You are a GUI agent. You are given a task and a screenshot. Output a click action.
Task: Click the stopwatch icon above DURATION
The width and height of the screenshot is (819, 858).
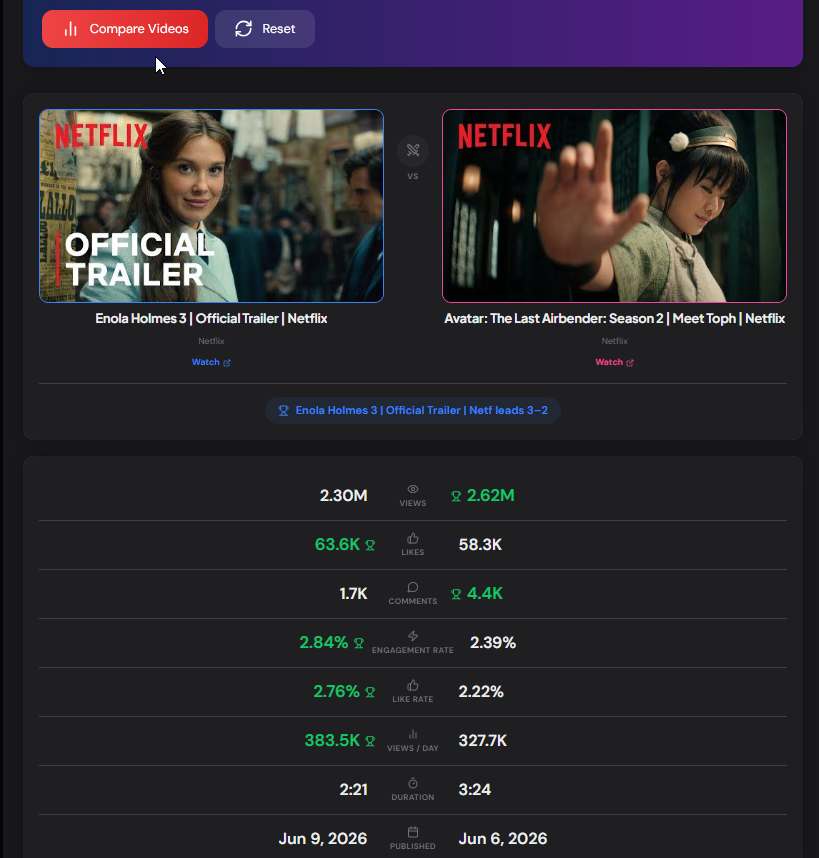(x=413, y=783)
